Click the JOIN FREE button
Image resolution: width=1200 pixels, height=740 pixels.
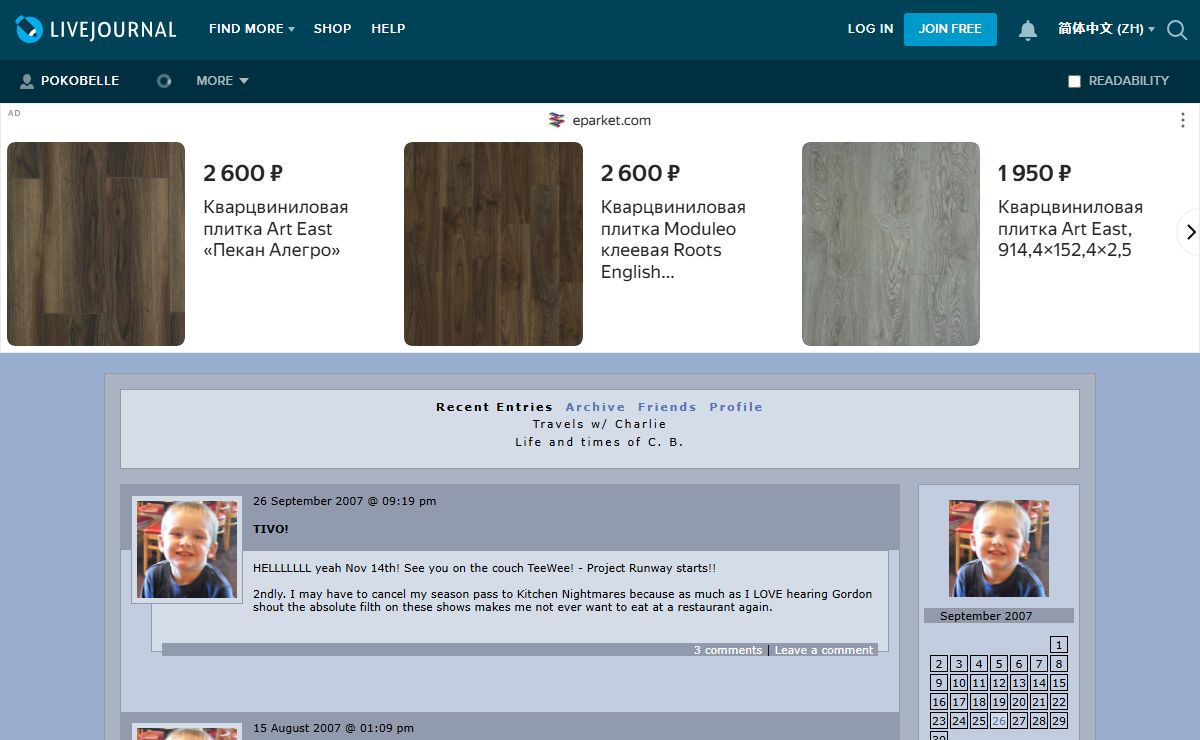point(950,29)
